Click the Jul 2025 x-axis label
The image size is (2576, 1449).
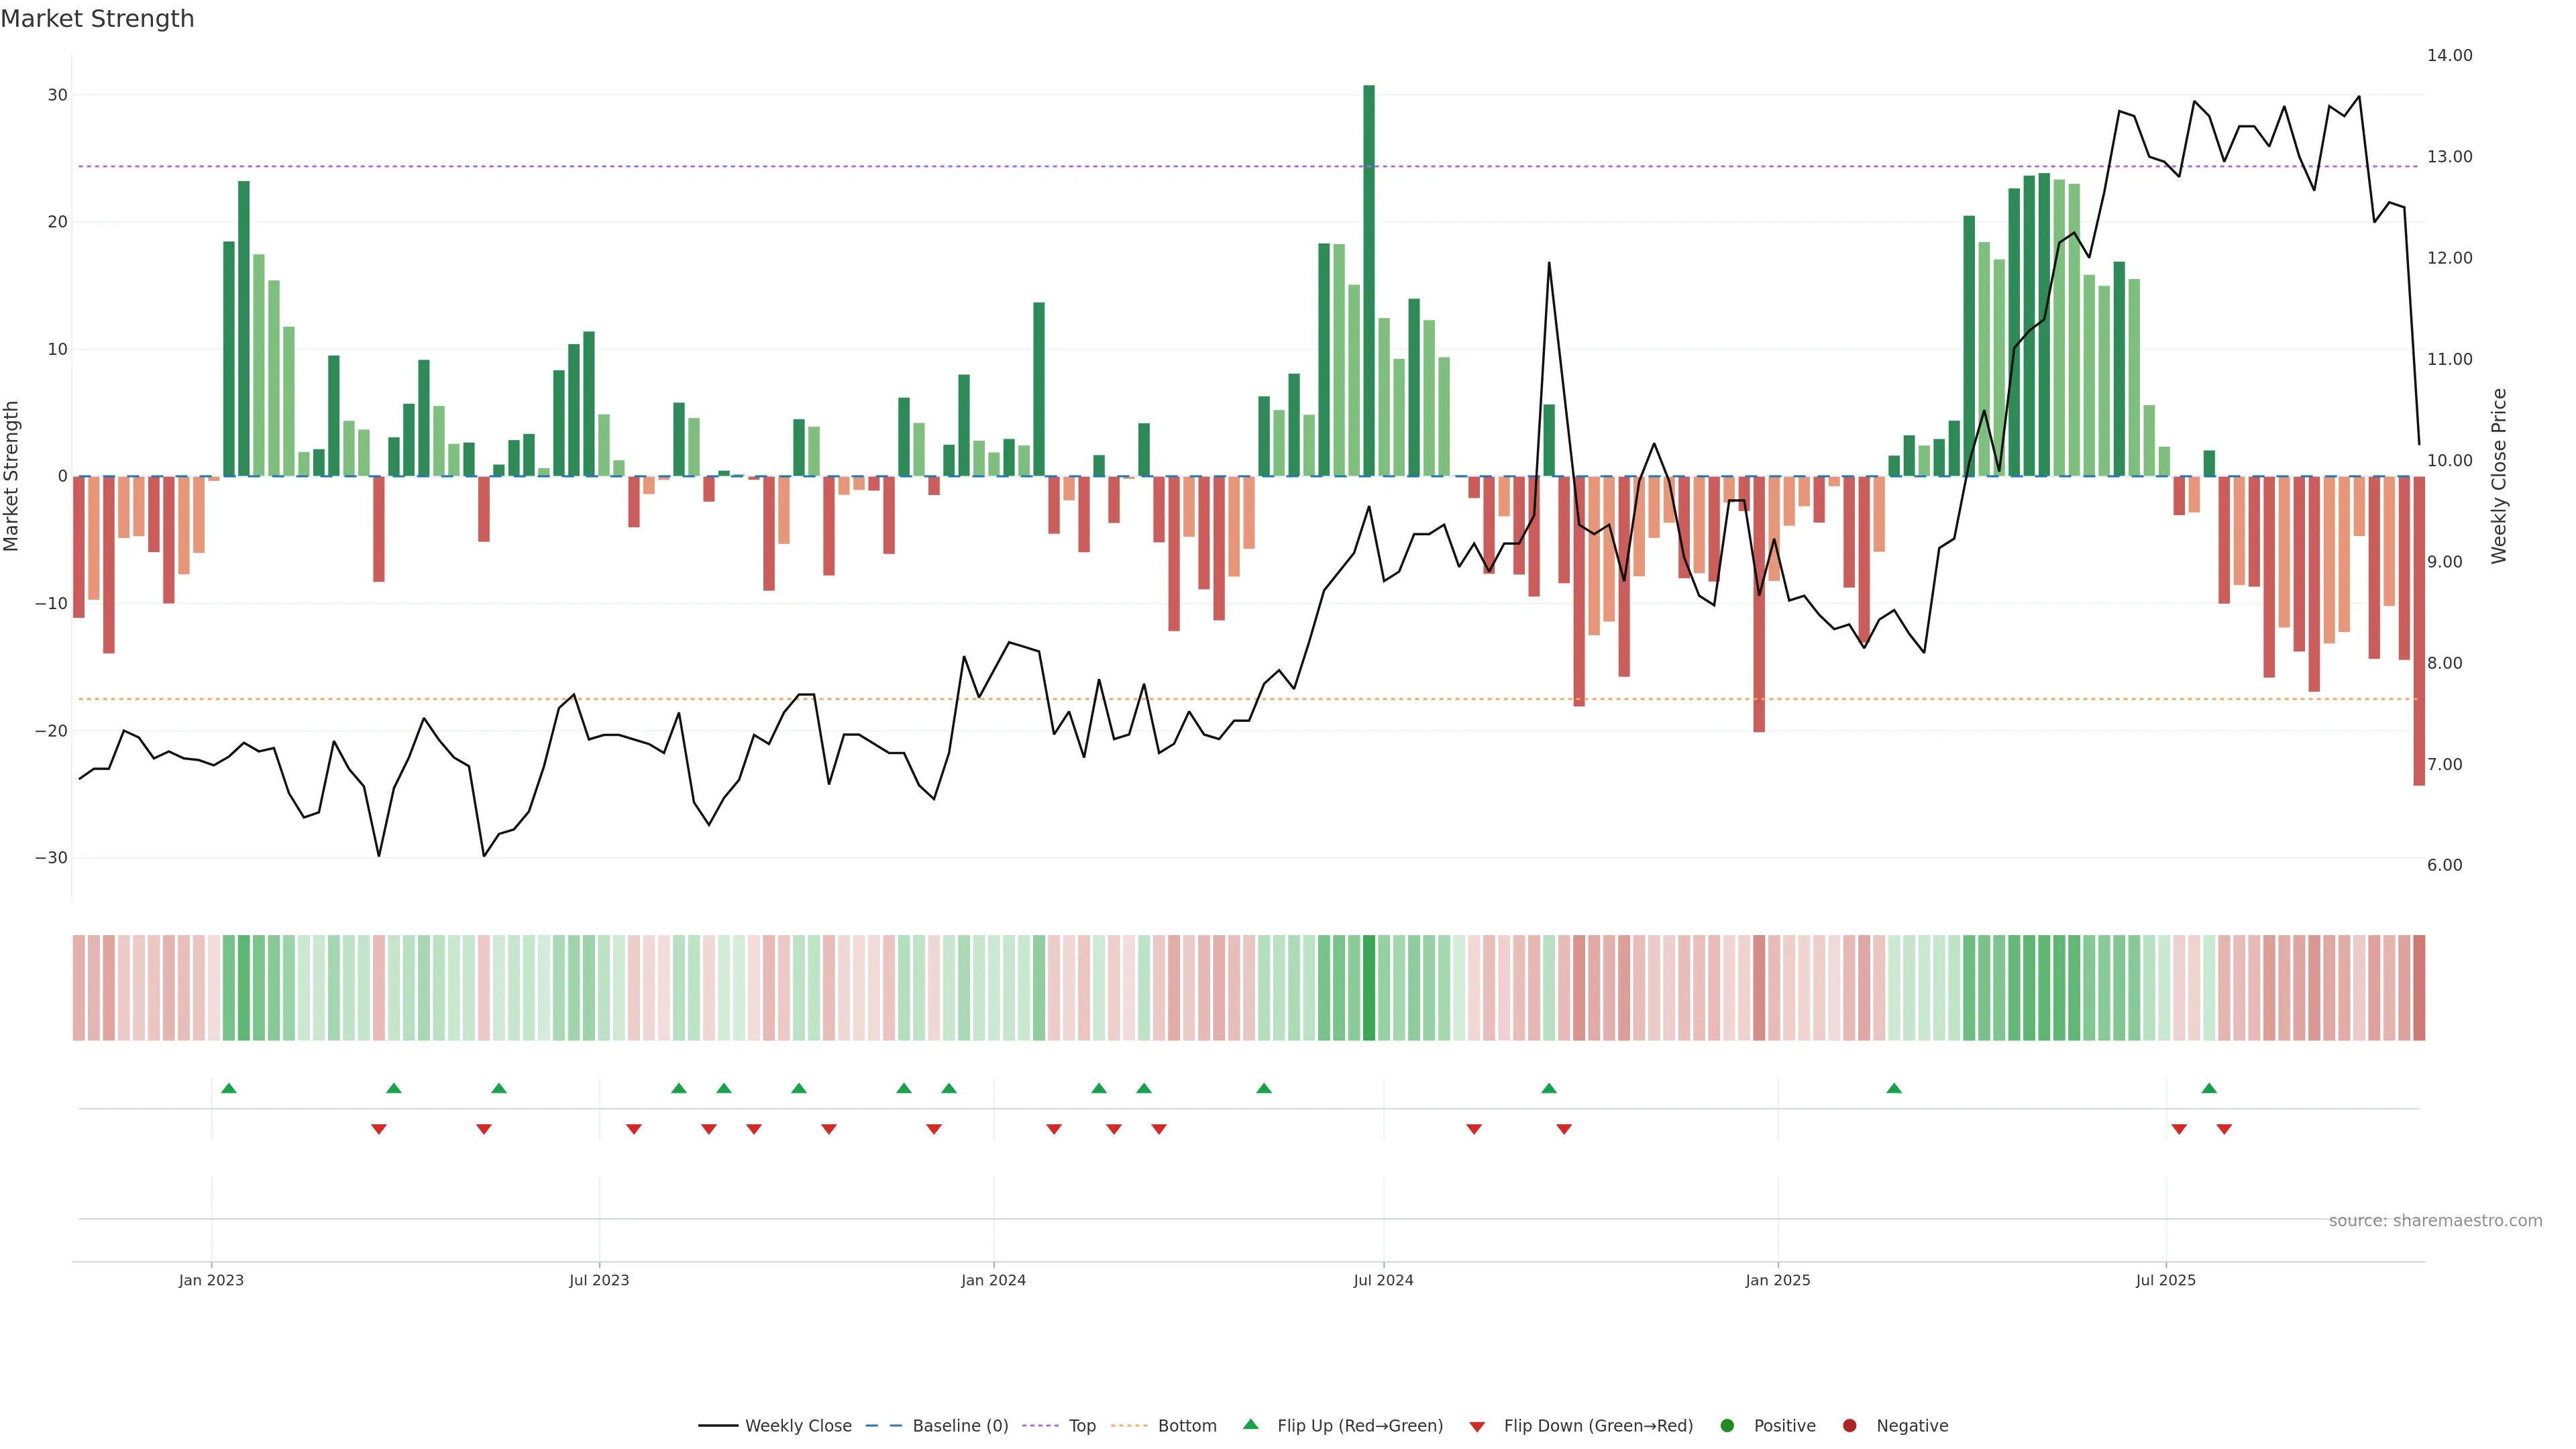2165,1280
